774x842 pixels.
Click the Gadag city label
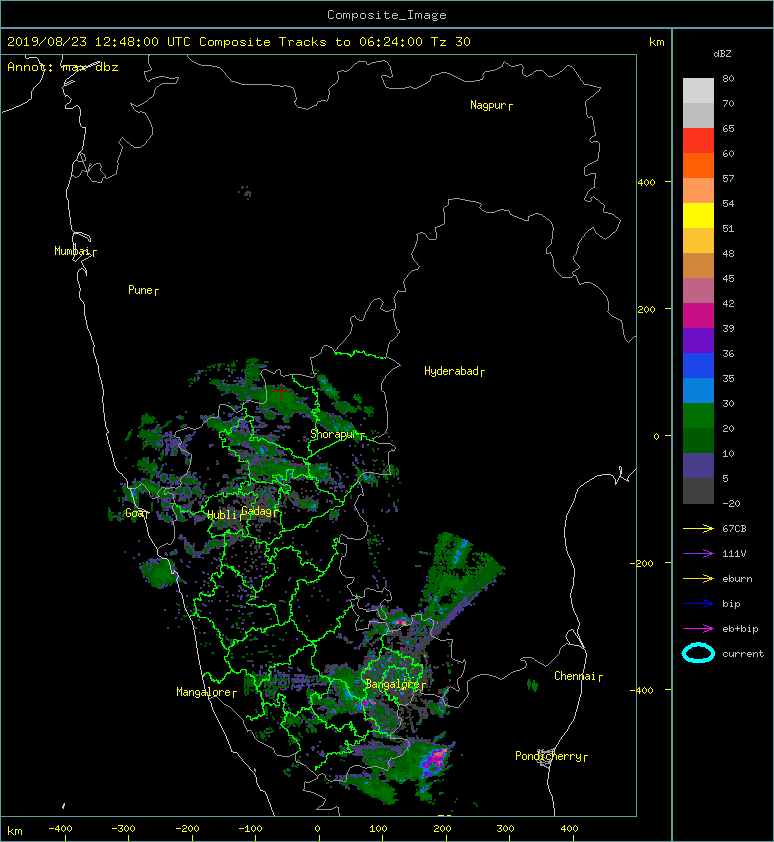tap(259, 511)
